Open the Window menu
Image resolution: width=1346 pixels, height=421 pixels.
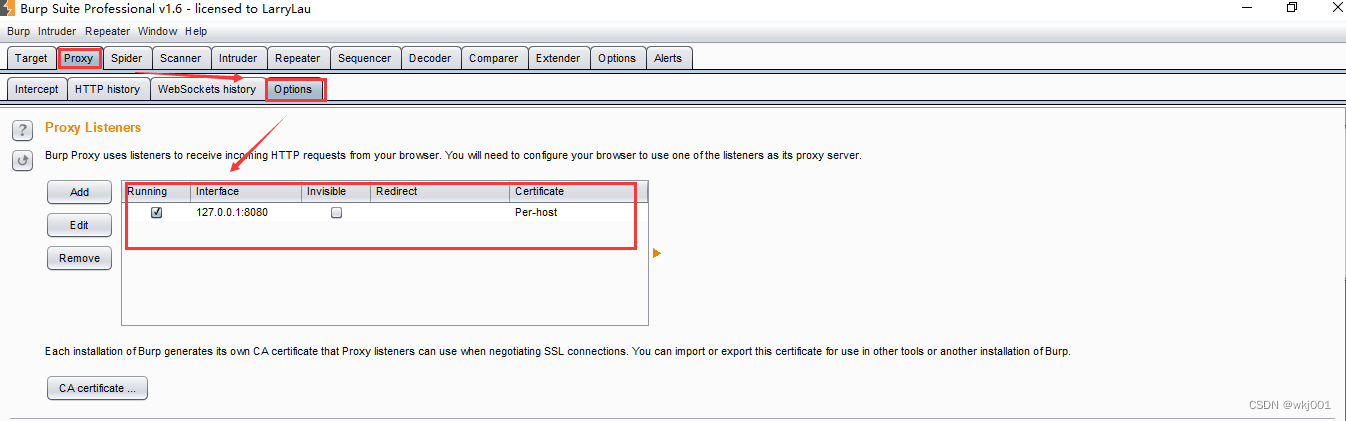click(x=158, y=31)
